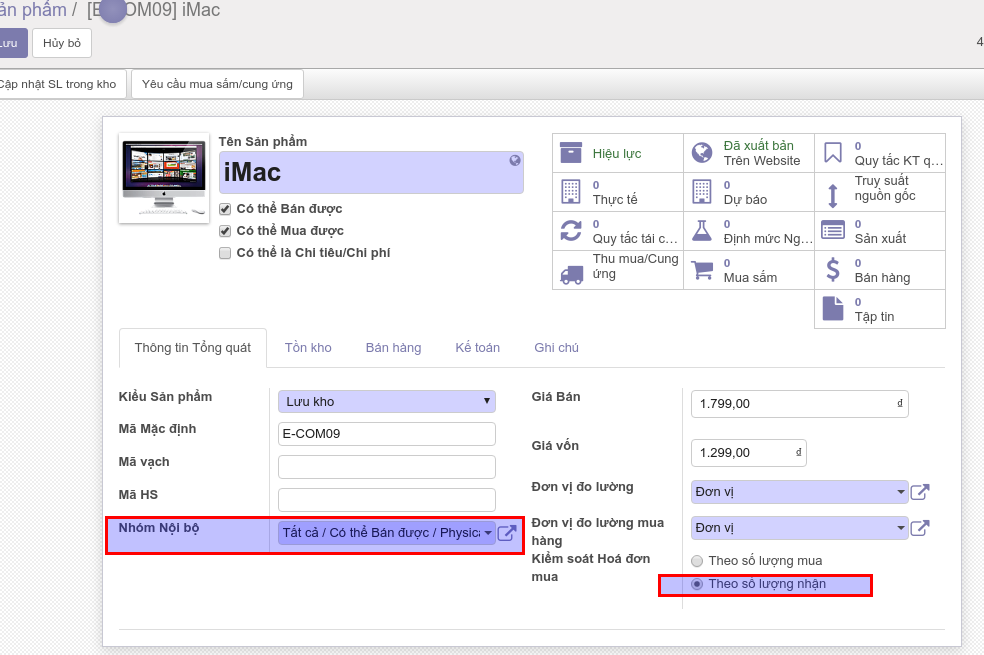Image resolution: width=984 pixels, height=655 pixels.
Task: Open the bookmark icon for Quy tắc KT
Action: (833, 152)
